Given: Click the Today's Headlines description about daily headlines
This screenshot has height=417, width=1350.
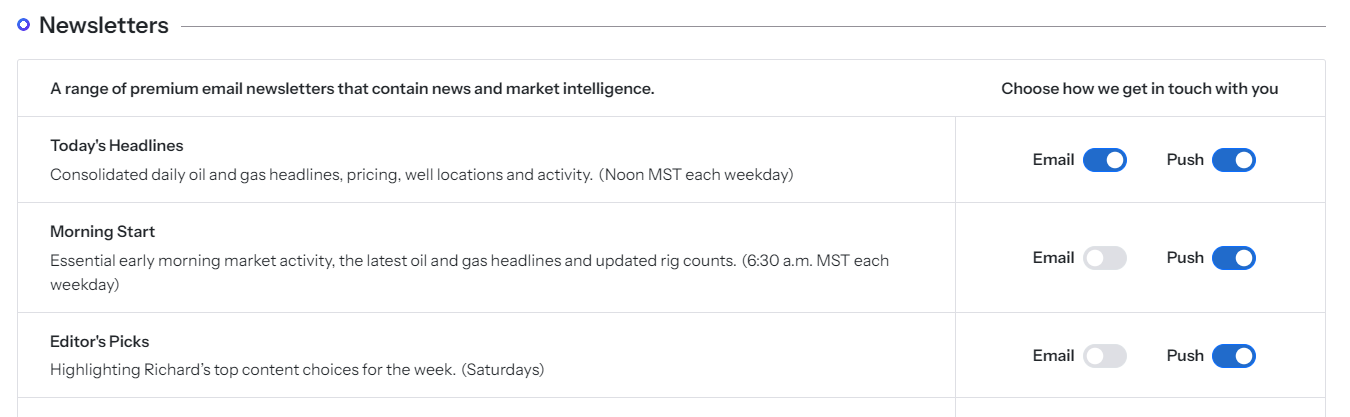Looking at the screenshot, I should click(421, 175).
